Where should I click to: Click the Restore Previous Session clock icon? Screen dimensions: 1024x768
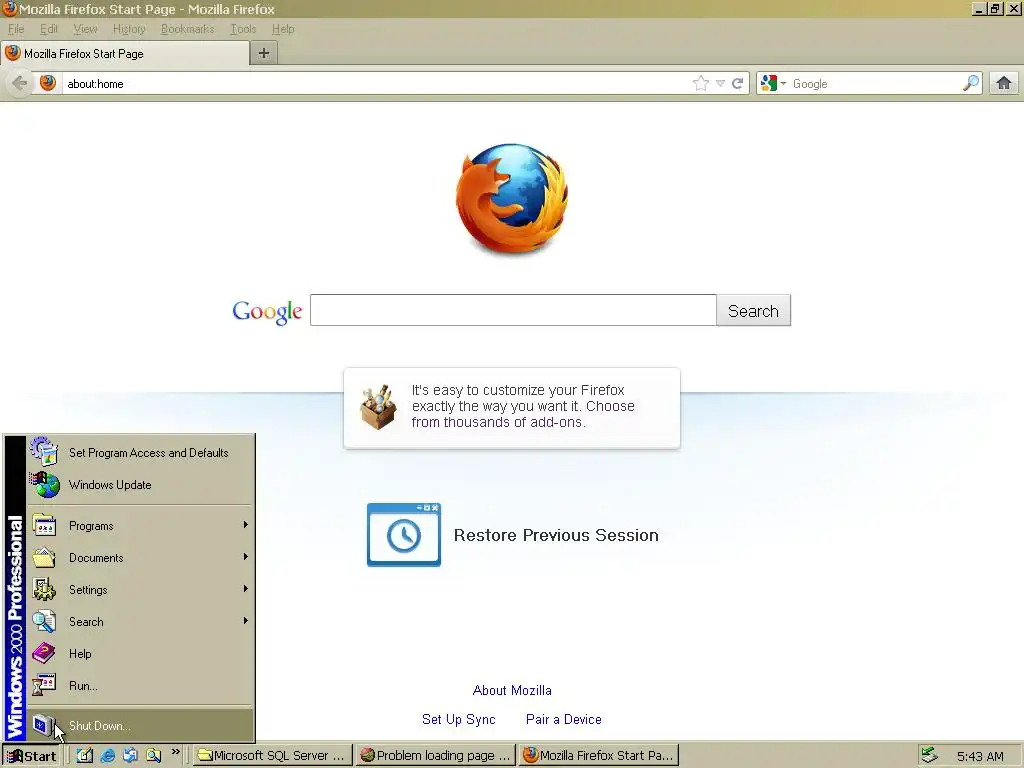point(404,535)
